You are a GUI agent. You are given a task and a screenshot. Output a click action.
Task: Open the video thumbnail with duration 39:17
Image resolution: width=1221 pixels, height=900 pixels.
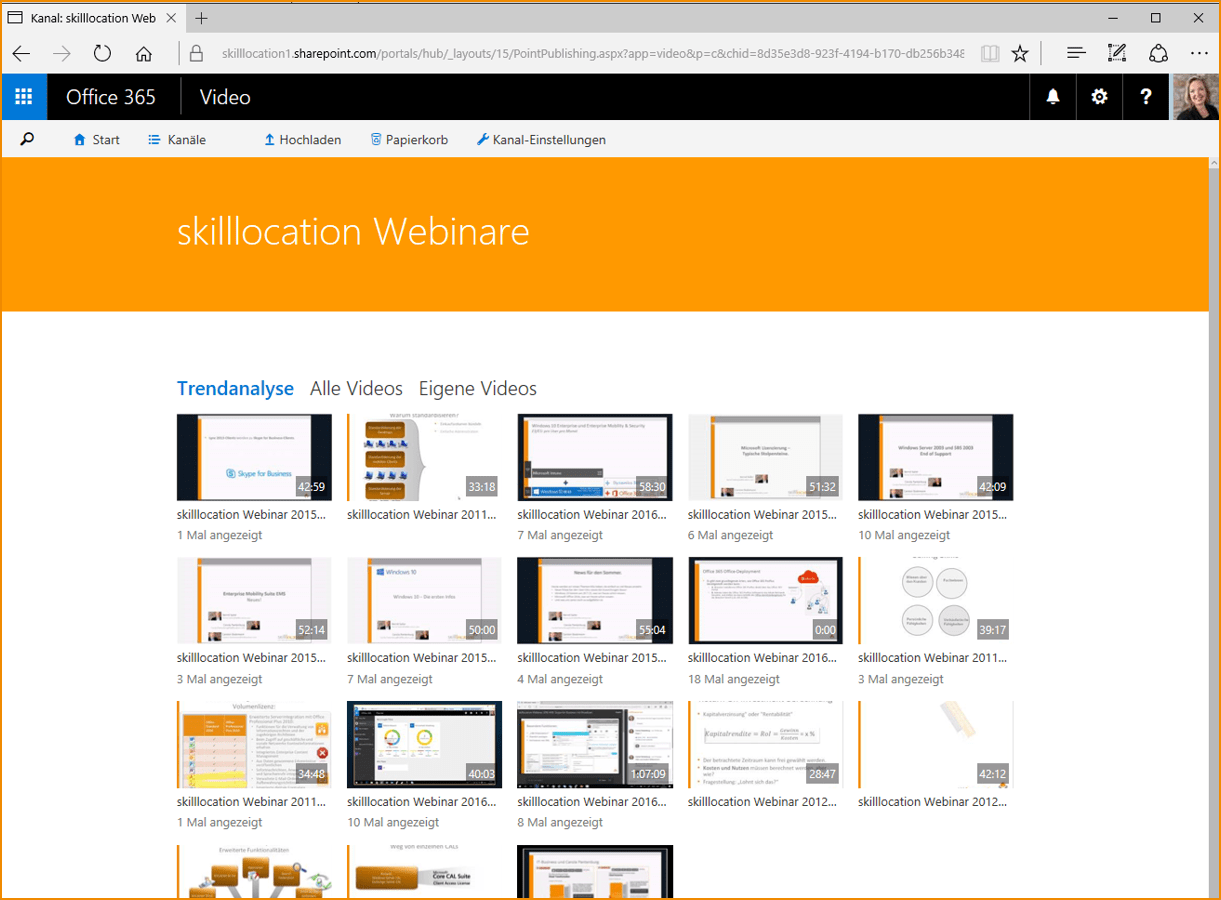935,600
